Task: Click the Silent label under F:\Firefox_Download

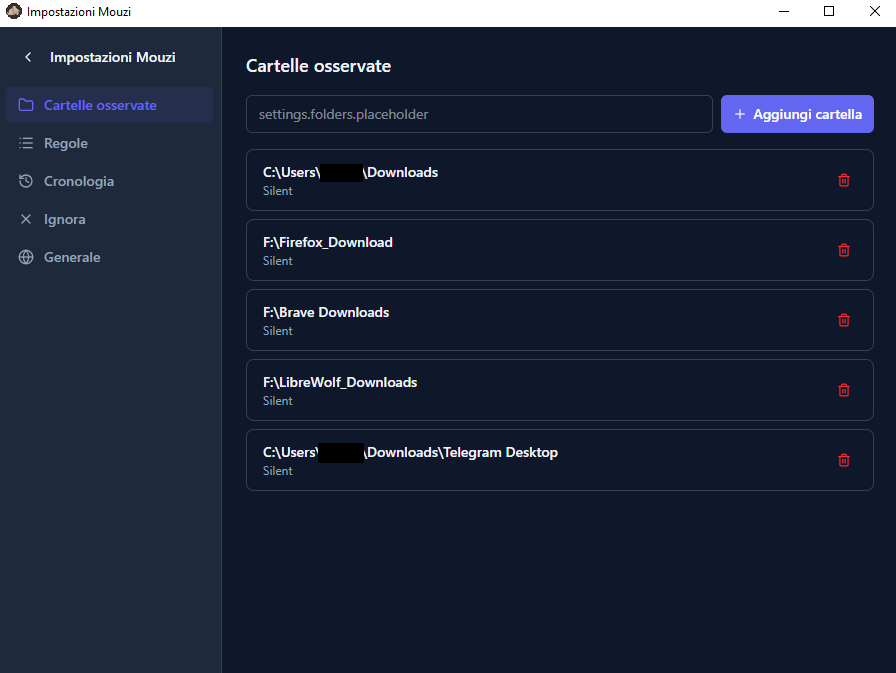Action: click(278, 261)
